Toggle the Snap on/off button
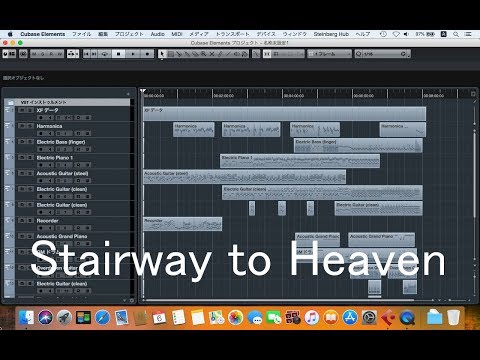 (267, 54)
